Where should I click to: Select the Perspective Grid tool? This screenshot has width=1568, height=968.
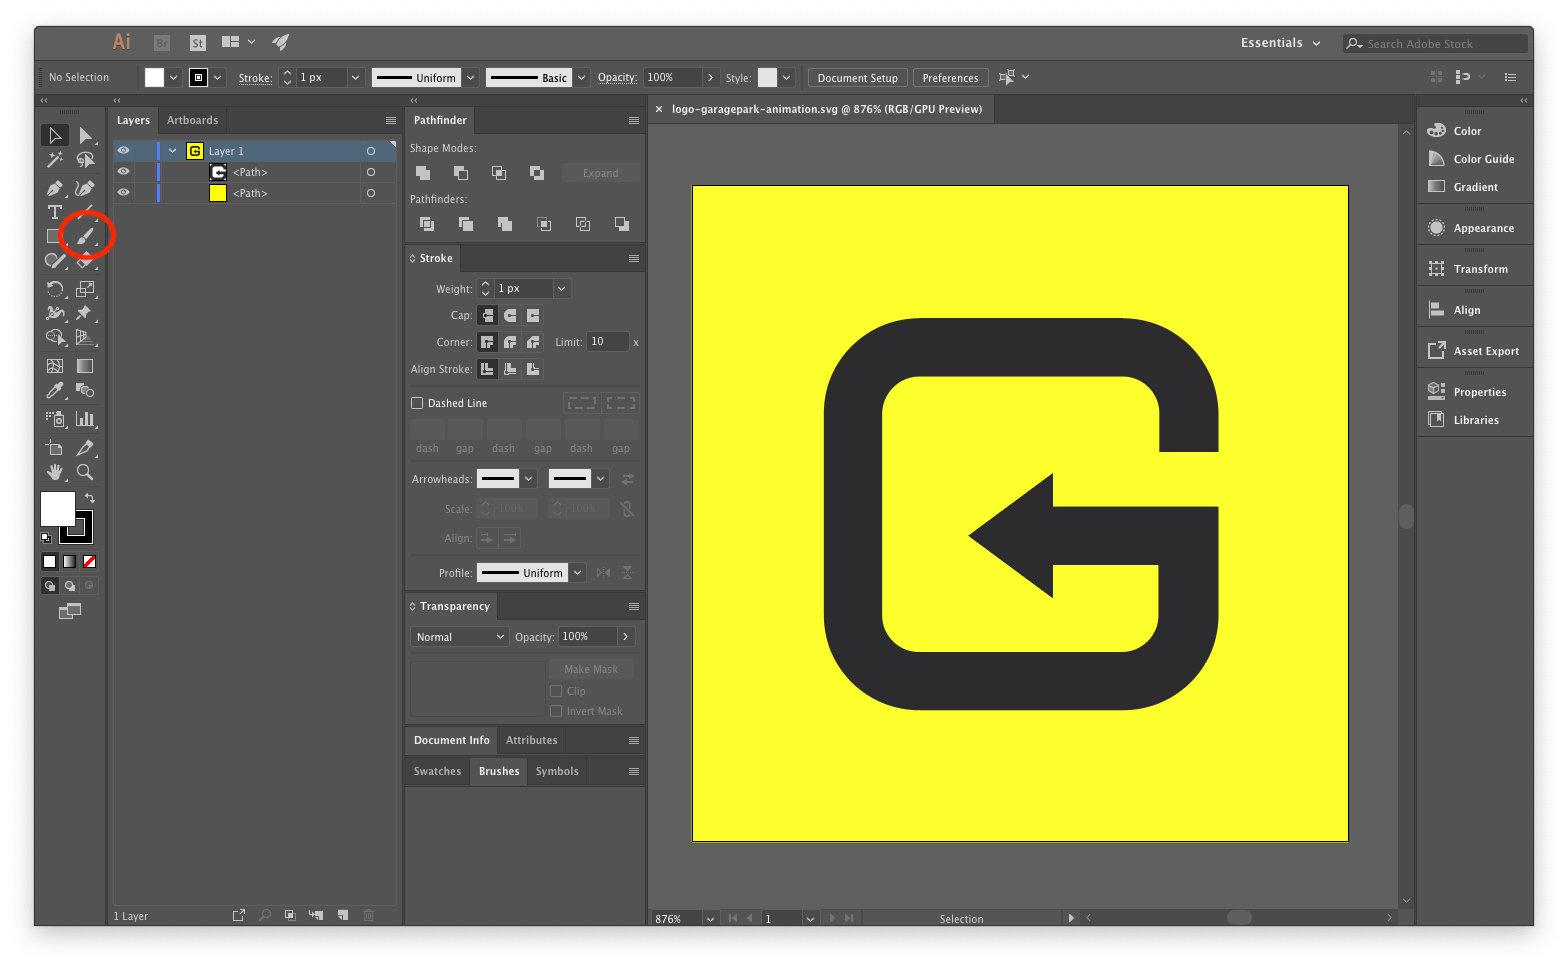(x=85, y=338)
